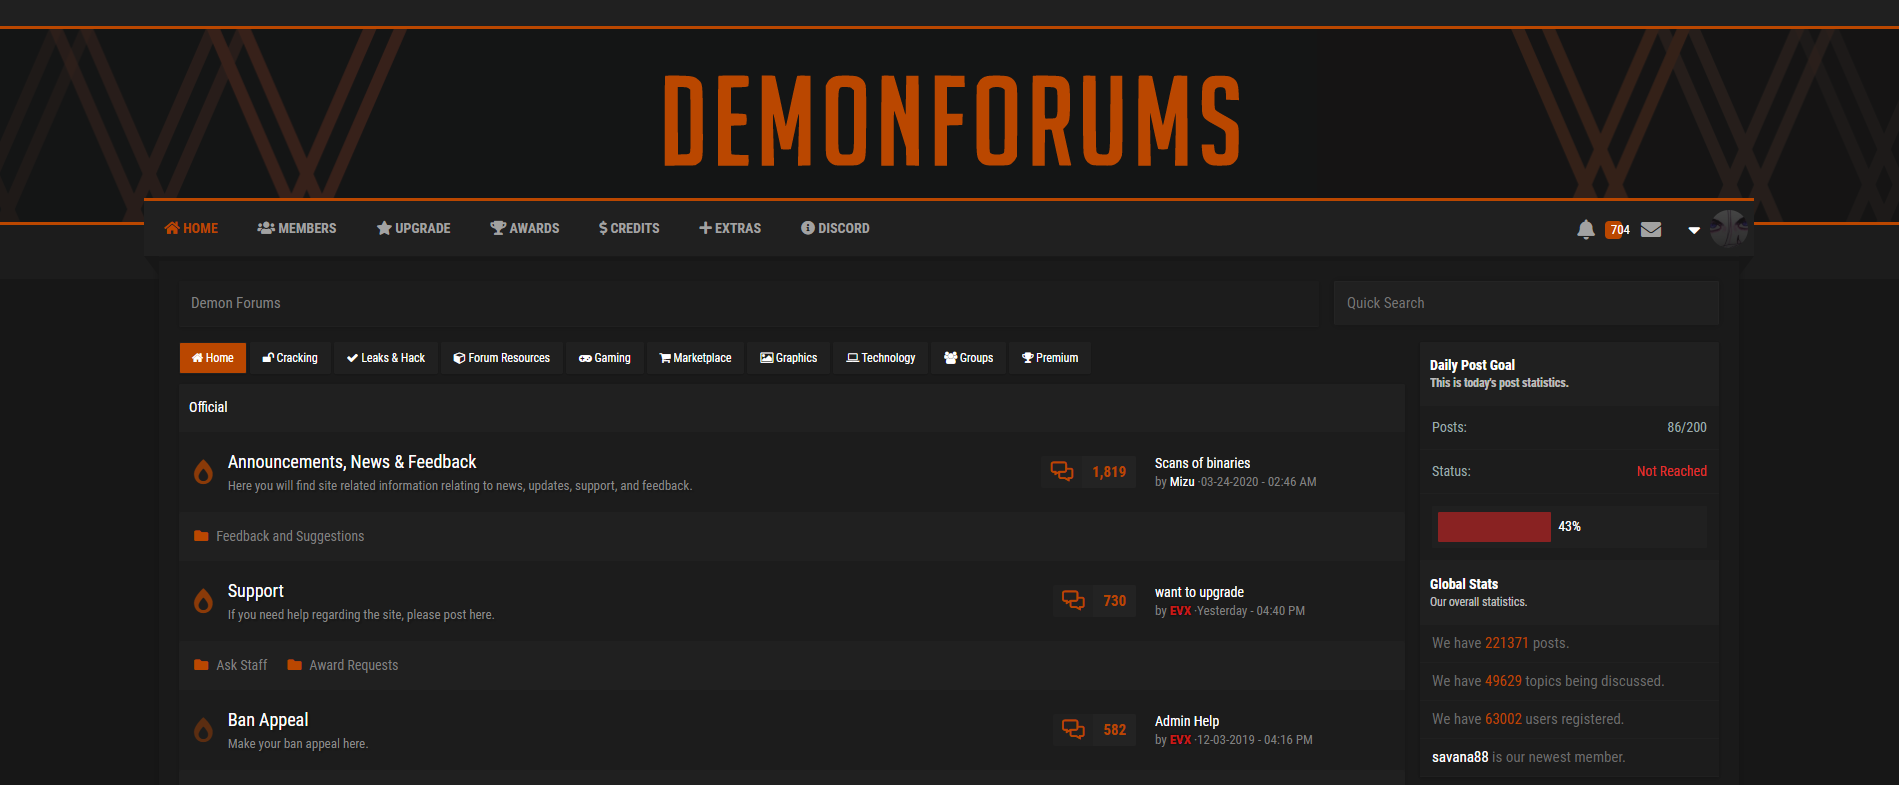Switch to the Cracking tab
Image resolution: width=1899 pixels, height=785 pixels.
[x=290, y=358]
